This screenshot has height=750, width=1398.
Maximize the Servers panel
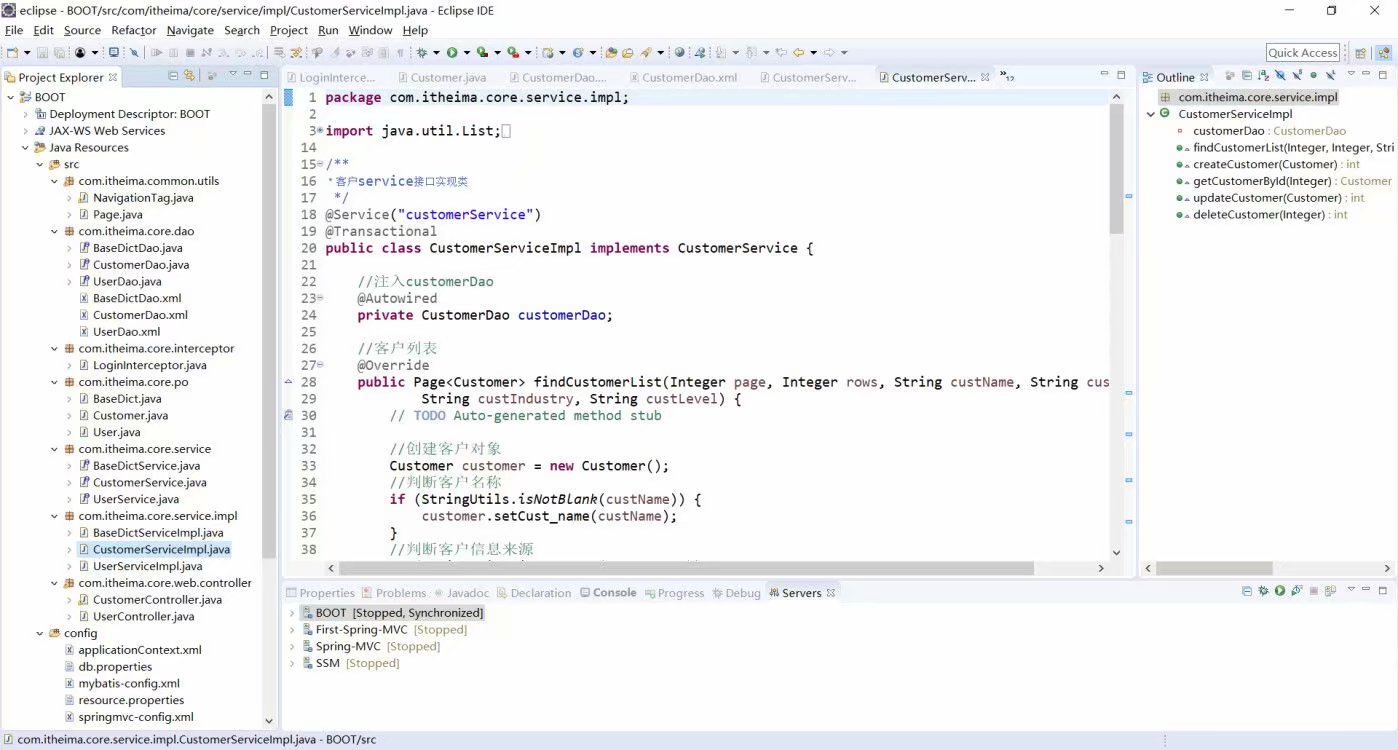[x=1383, y=591]
